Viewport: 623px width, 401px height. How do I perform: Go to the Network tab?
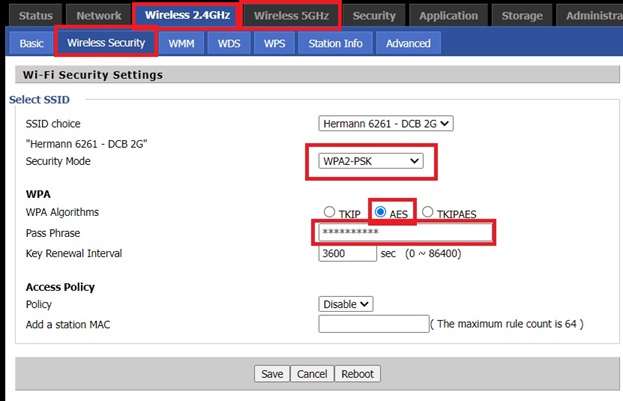99,15
